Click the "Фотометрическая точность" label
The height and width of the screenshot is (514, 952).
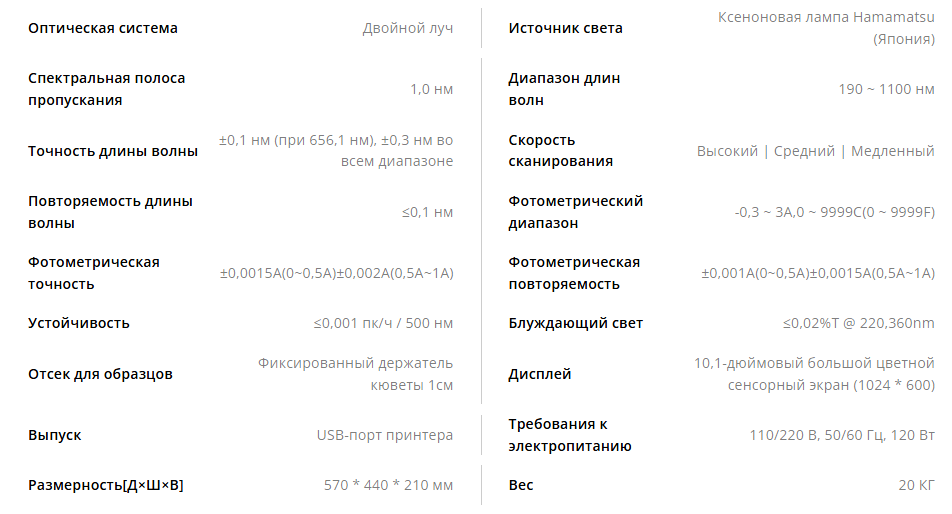(94, 273)
